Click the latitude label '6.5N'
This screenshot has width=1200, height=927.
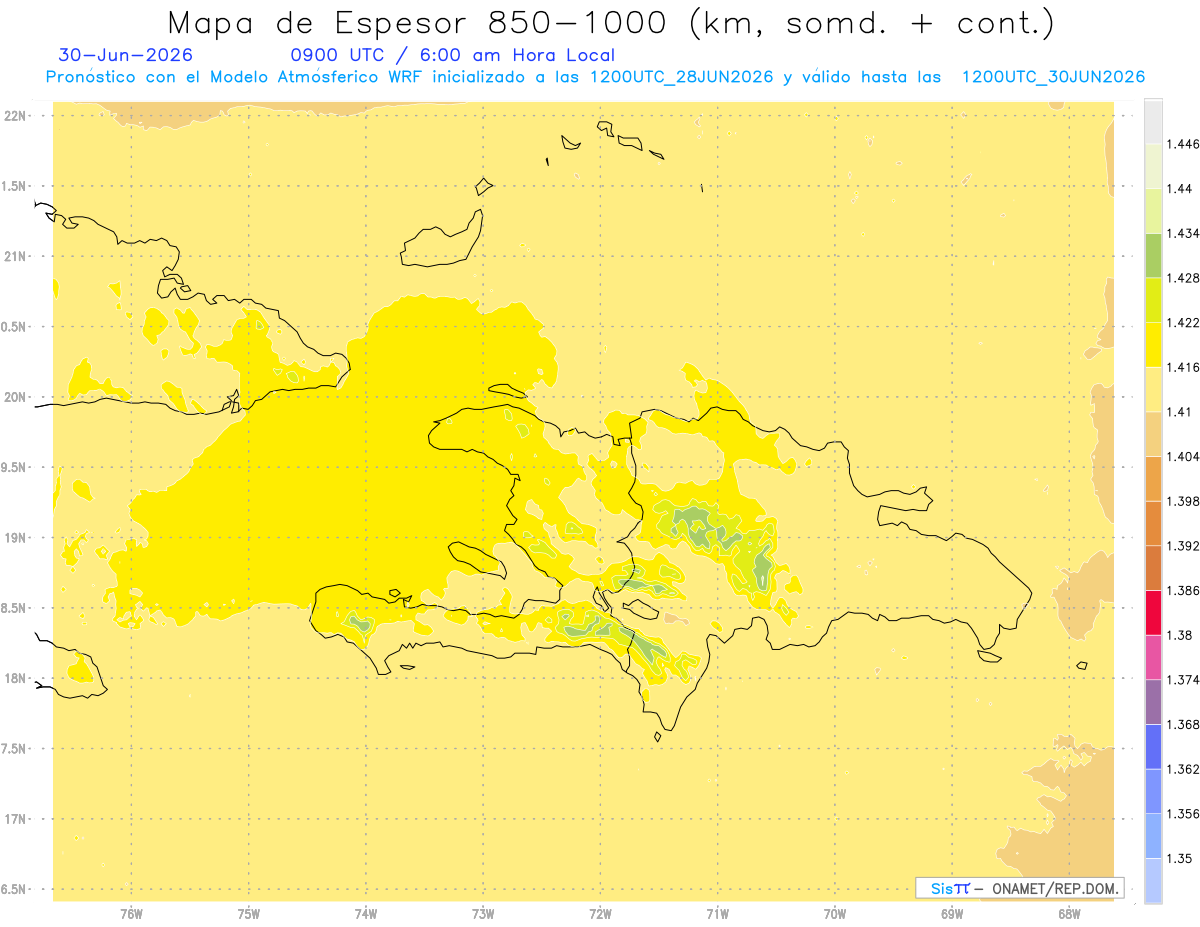[15, 890]
